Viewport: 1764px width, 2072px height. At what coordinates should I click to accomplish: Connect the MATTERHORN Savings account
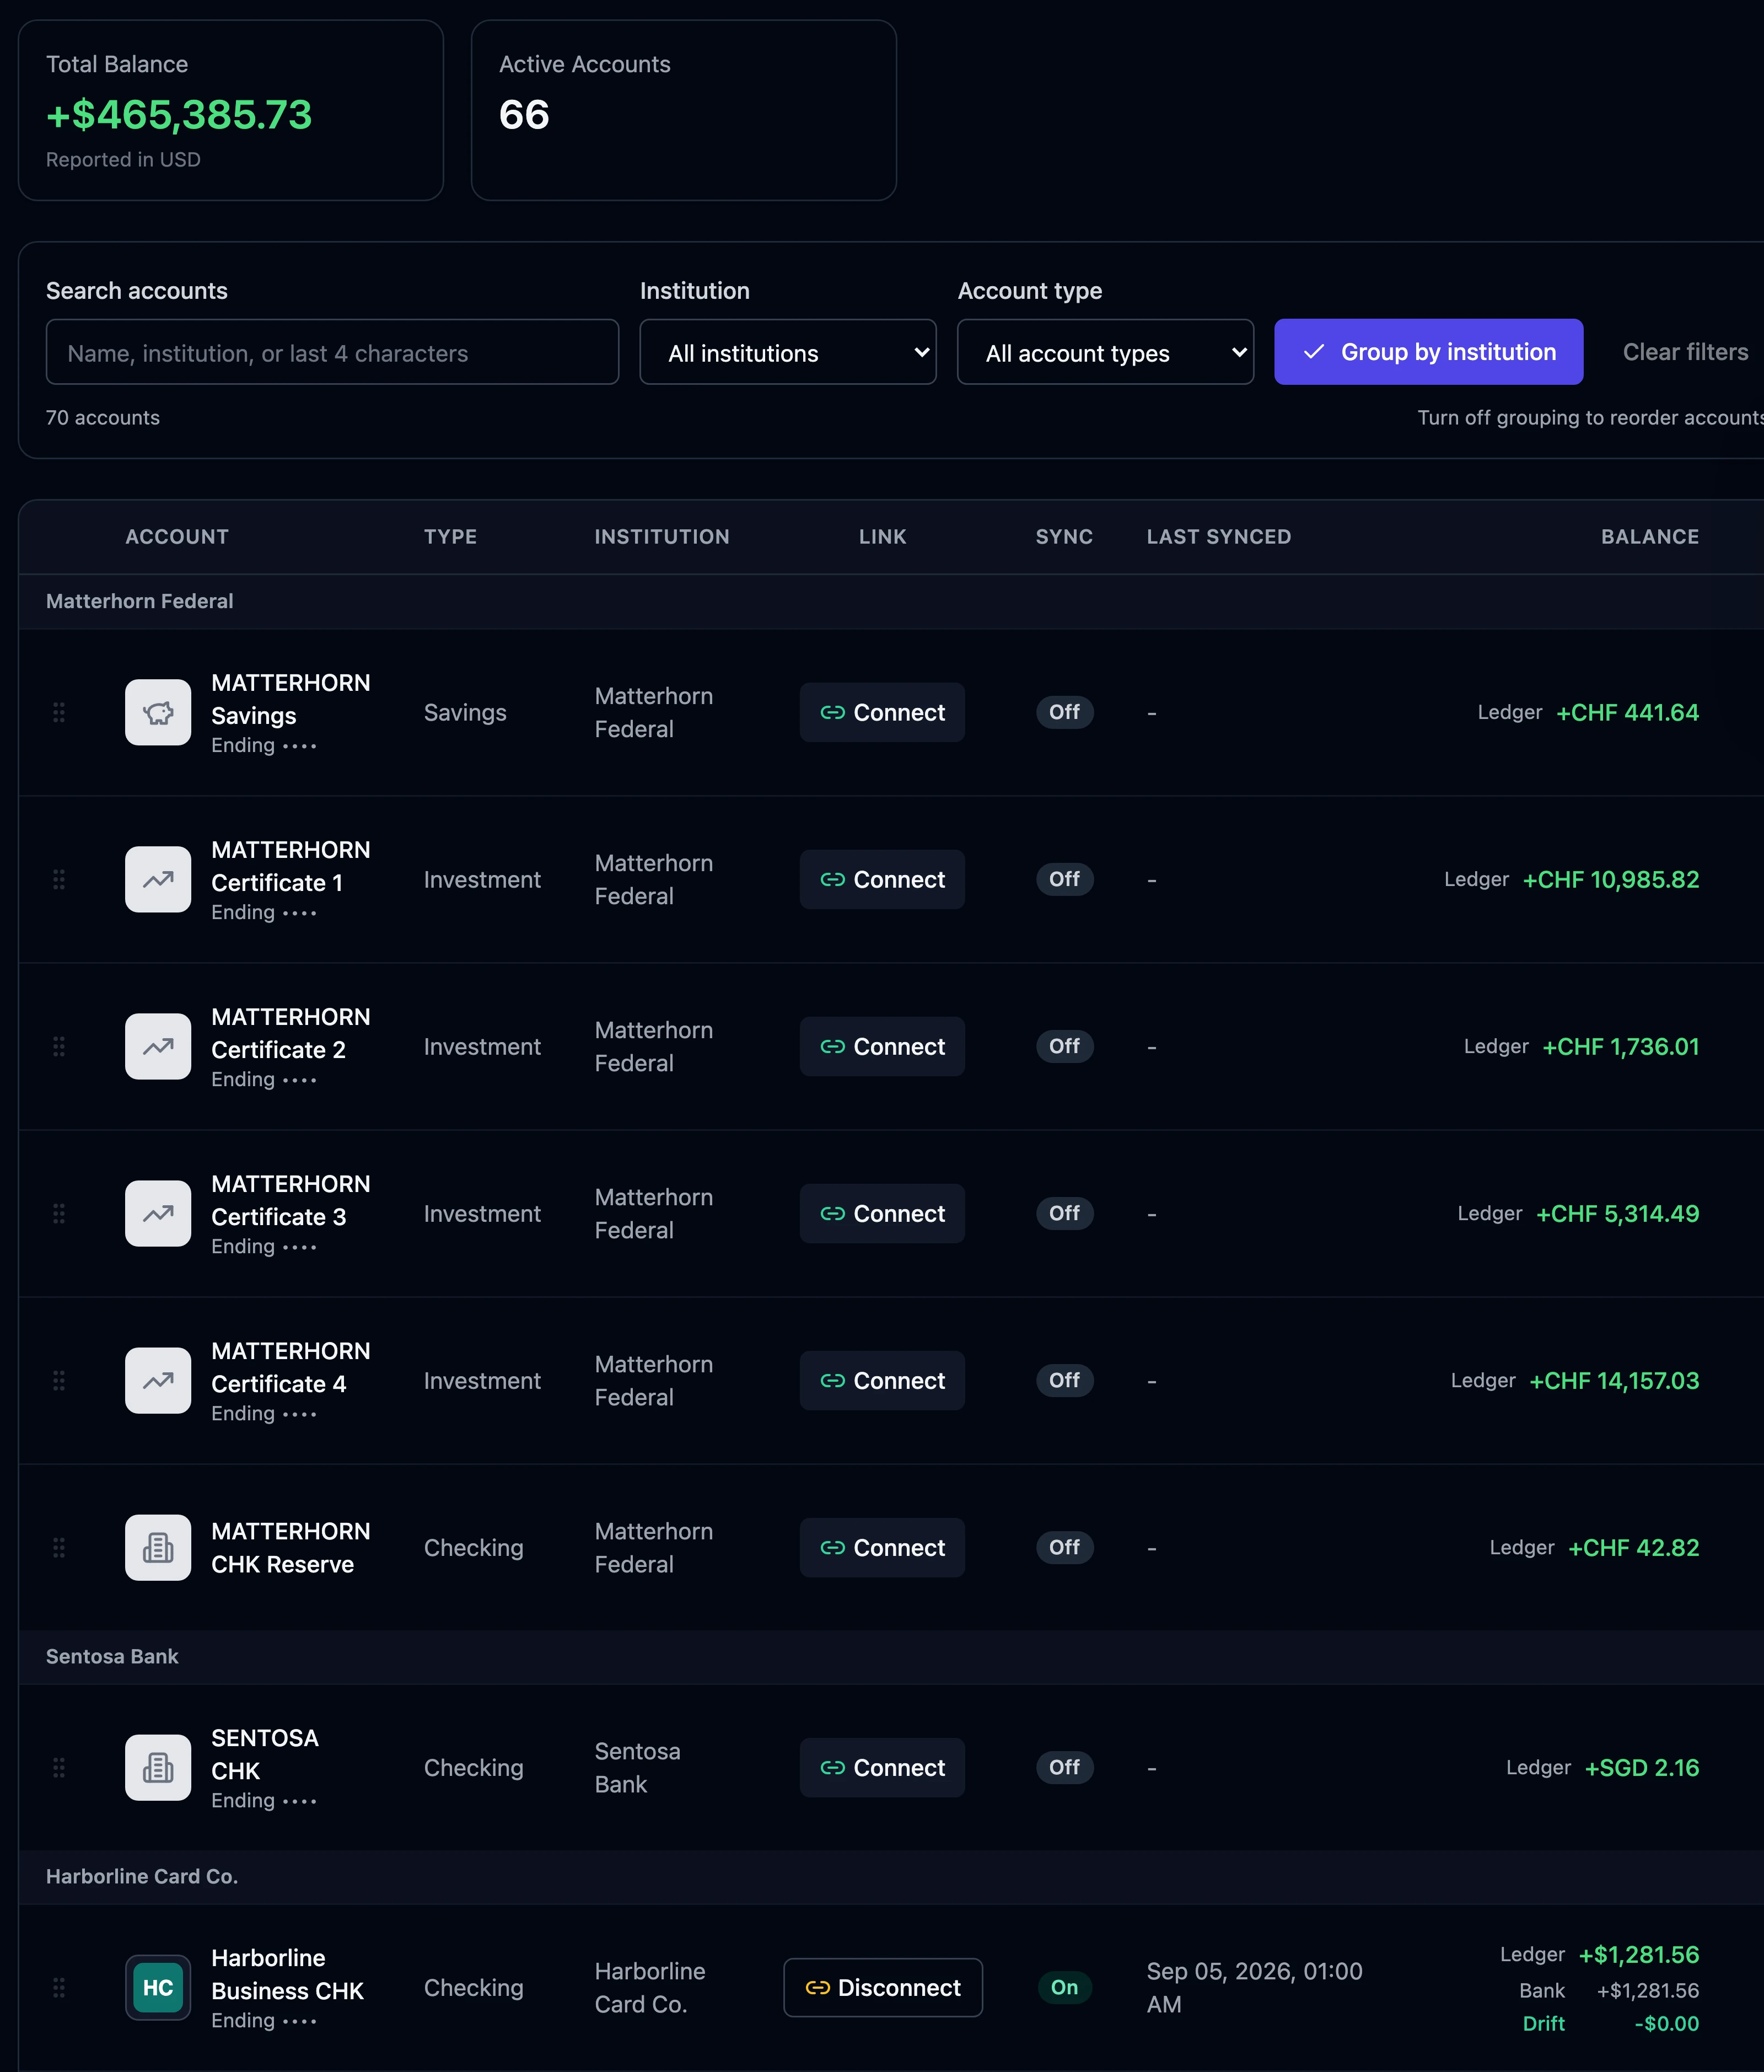tap(882, 712)
